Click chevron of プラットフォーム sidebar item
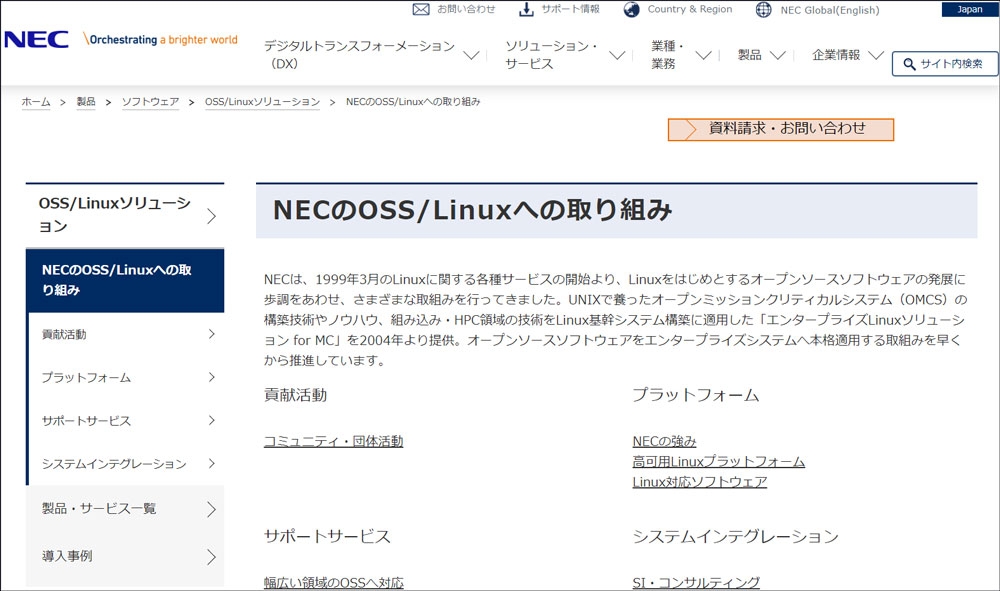Screen dimensions: 1000x591 pos(212,377)
